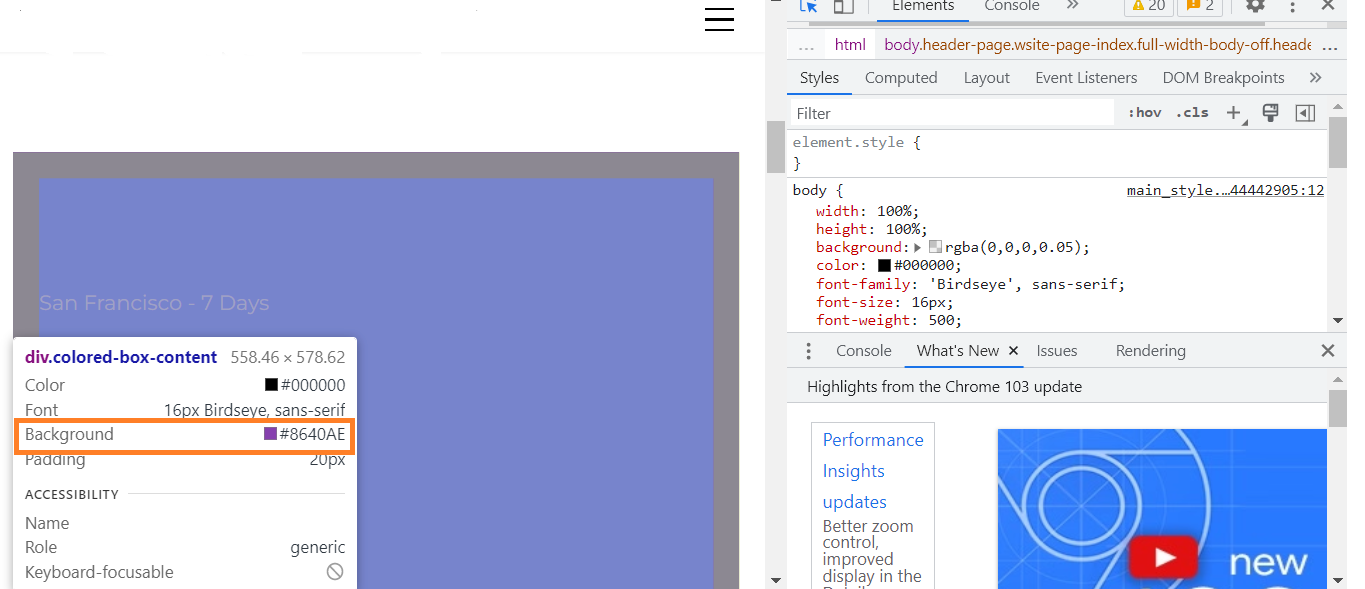Open the DevTools three-dot customize menu

(x=1292, y=7)
